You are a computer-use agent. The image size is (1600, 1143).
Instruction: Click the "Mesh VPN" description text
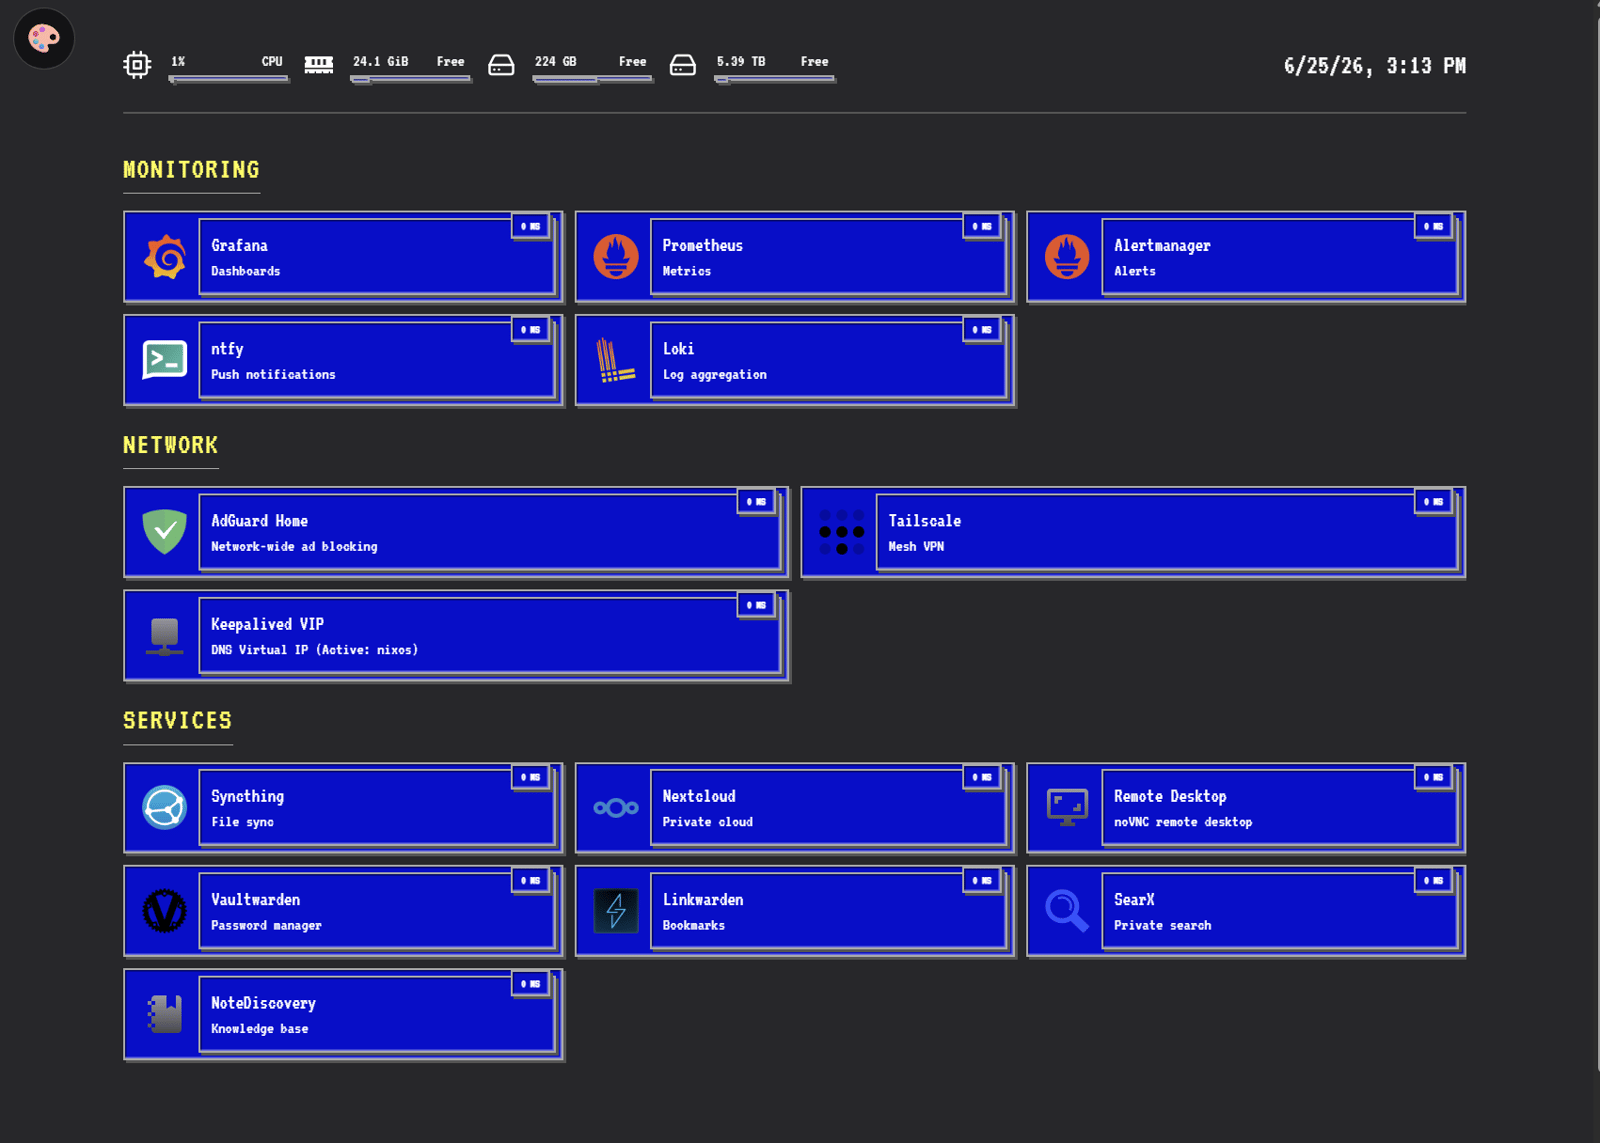pyautogui.click(x=916, y=546)
